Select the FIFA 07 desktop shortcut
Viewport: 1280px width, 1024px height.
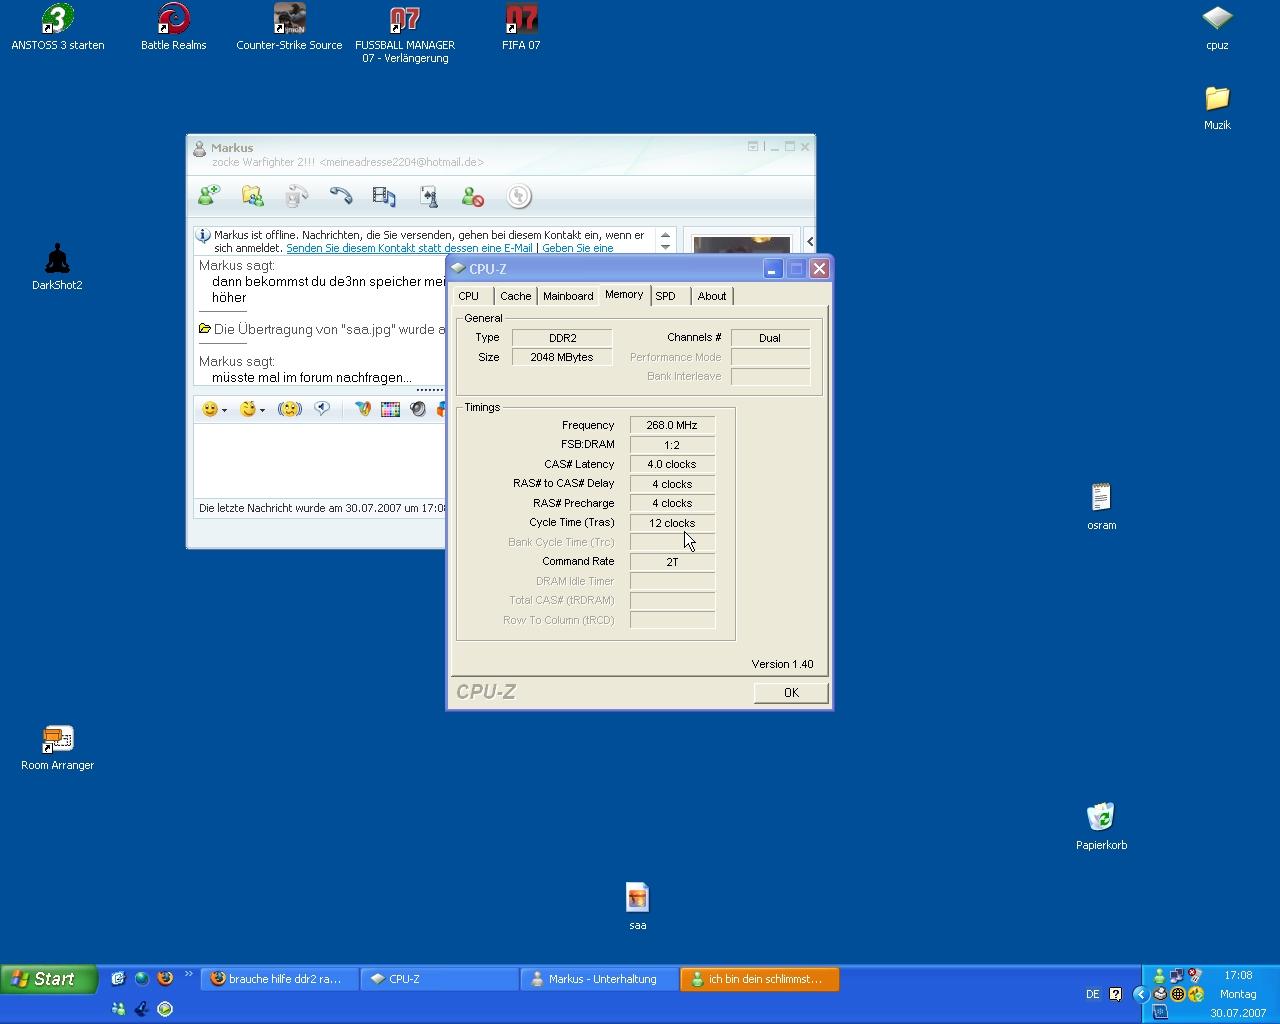[521, 27]
